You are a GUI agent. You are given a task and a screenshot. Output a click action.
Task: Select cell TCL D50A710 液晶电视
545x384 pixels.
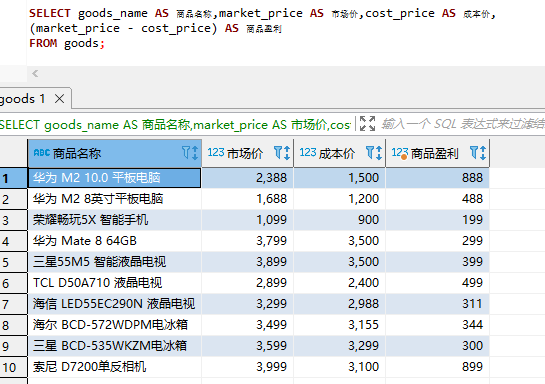[x=114, y=283]
